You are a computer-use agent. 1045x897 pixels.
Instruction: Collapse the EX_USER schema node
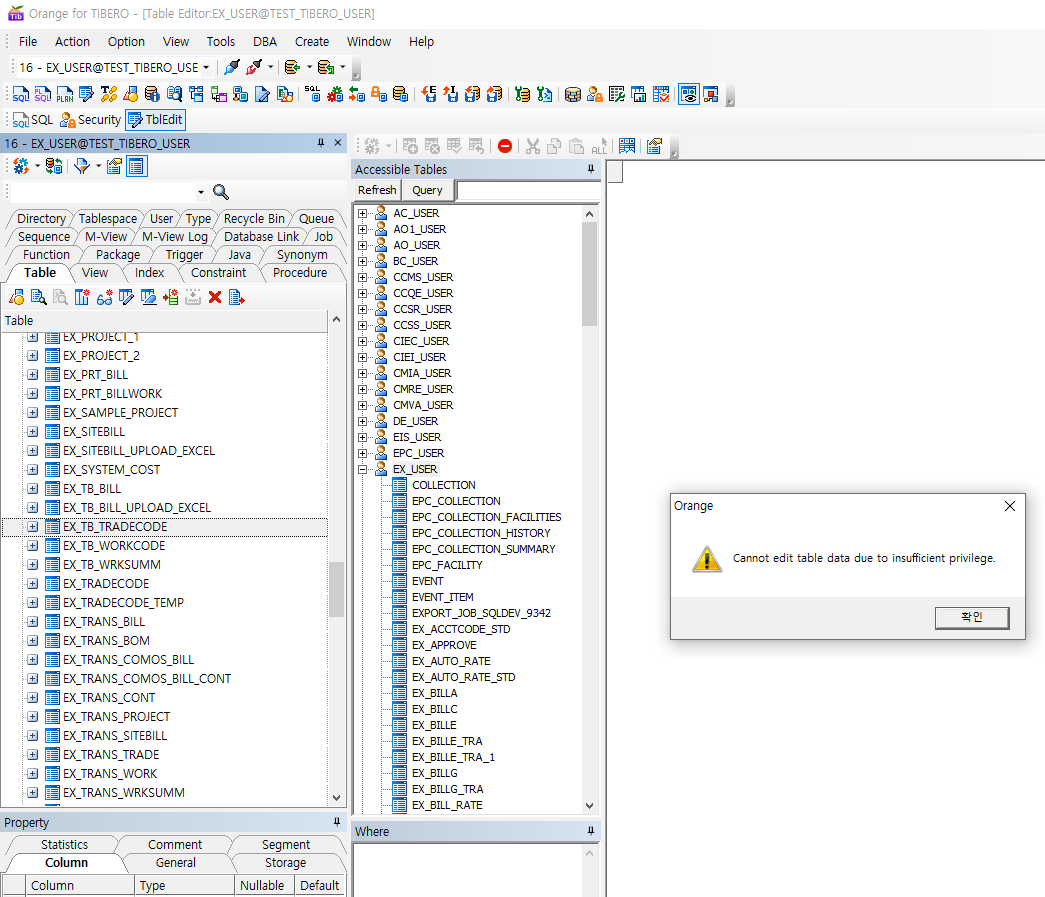(x=363, y=469)
